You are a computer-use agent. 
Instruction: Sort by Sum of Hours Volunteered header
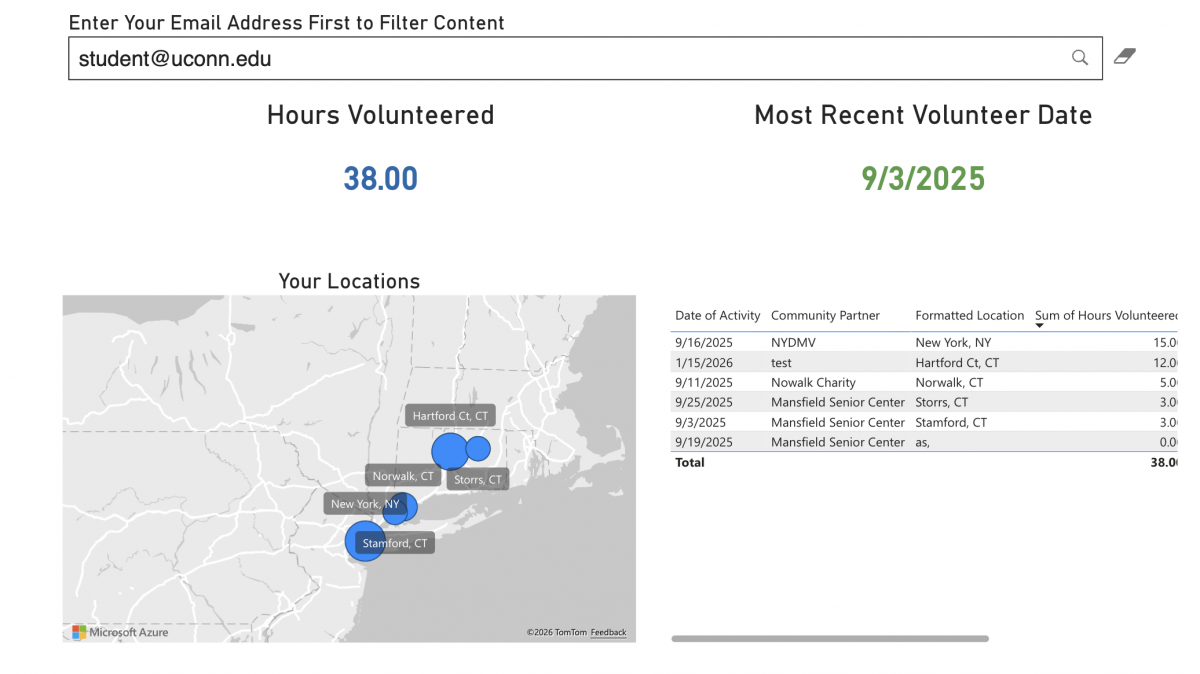click(x=1107, y=315)
